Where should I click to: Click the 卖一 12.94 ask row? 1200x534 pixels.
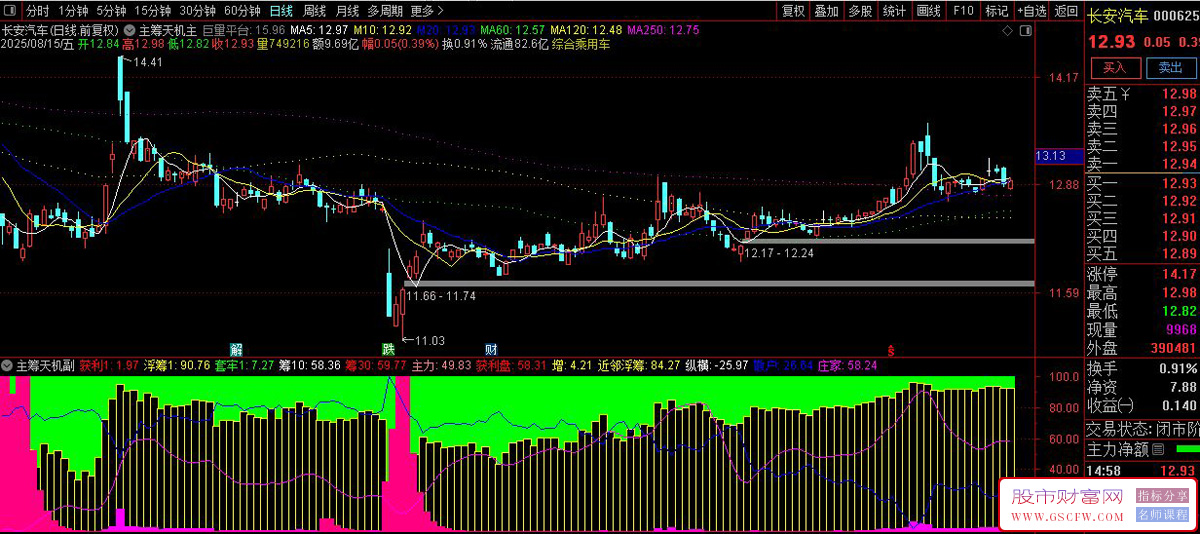(x=1143, y=164)
